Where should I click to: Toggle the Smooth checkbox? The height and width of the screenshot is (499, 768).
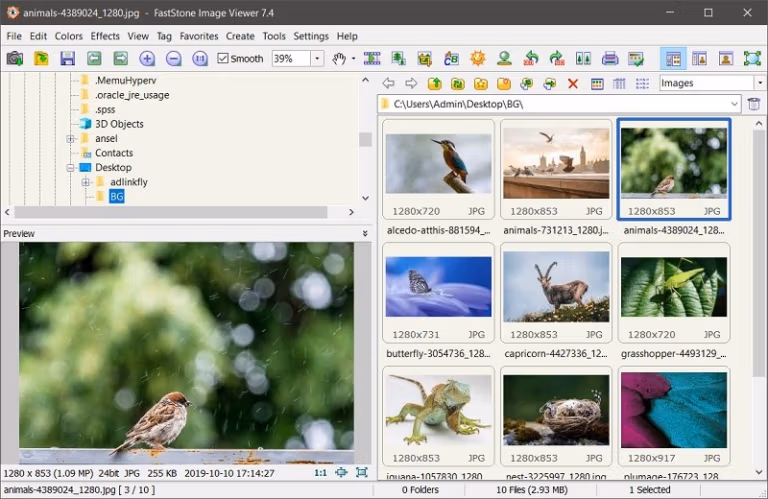pos(223,59)
